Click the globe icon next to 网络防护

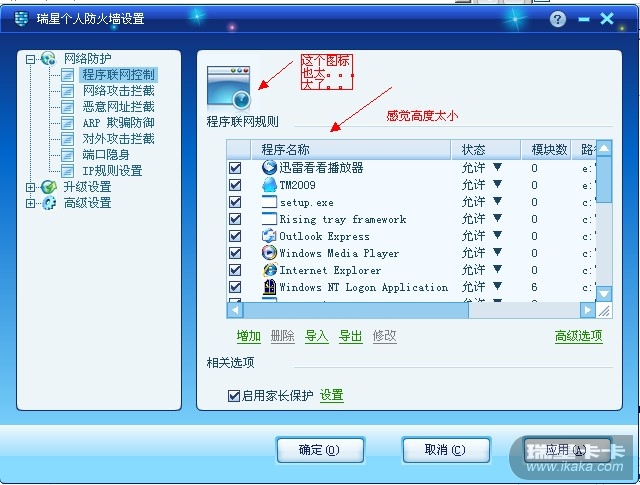[x=49, y=59]
